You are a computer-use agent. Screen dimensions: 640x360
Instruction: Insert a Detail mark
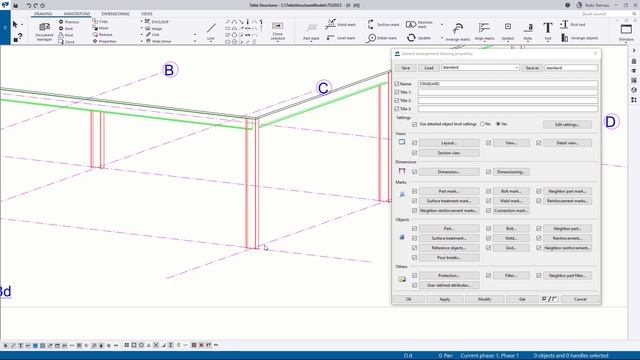point(382,38)
